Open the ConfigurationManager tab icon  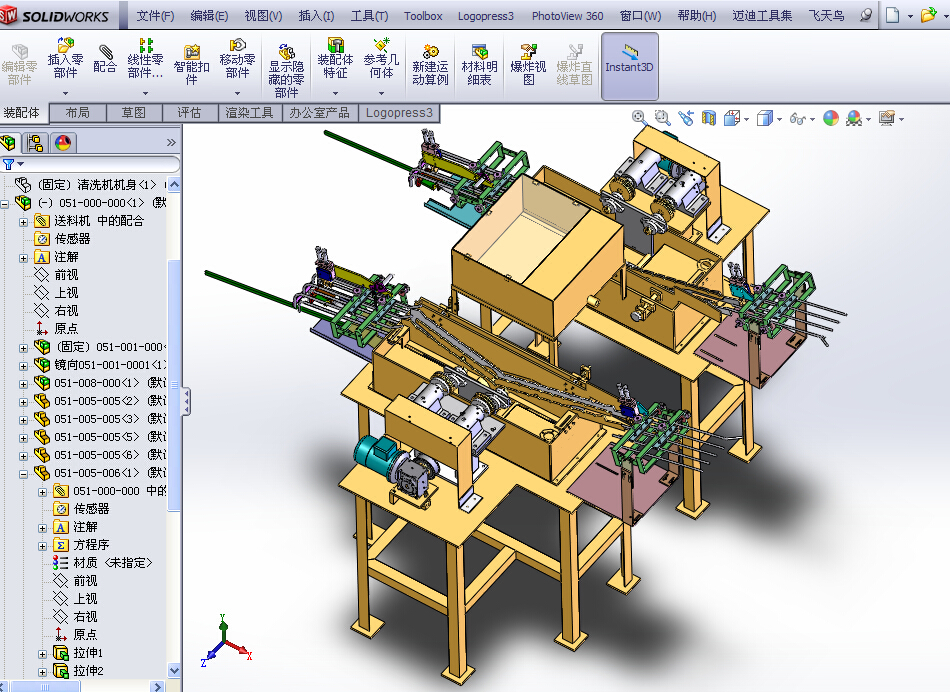(x=35, y=143)
